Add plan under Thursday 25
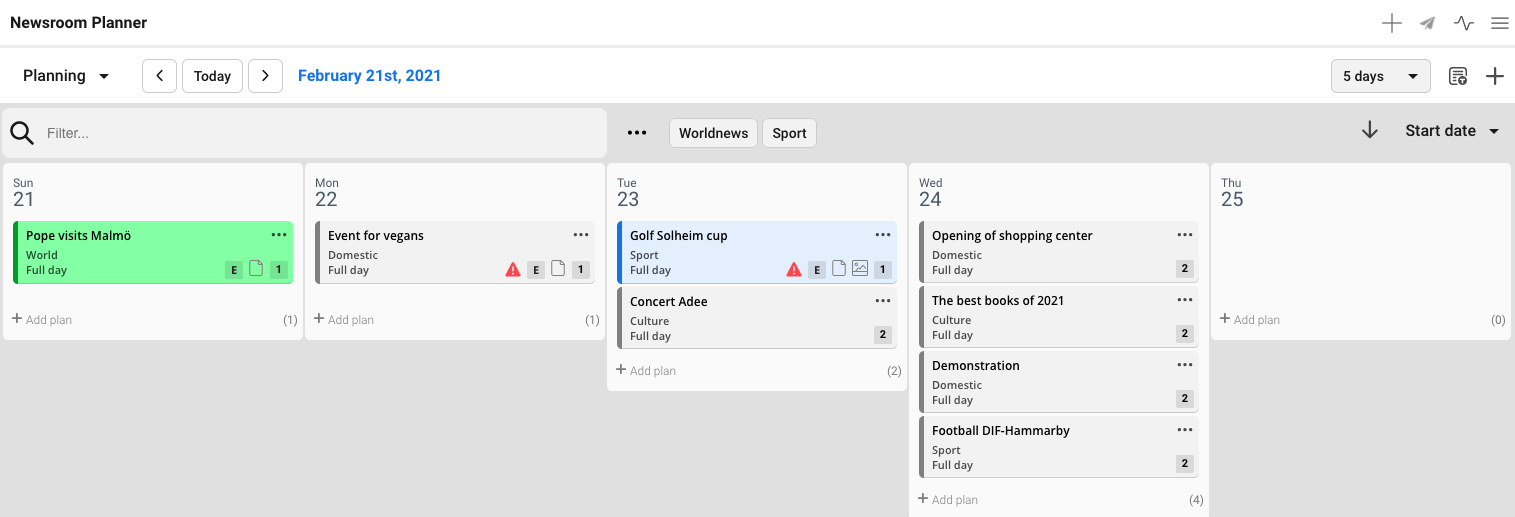The image size is (1515, 517). tap(1249, 320)
